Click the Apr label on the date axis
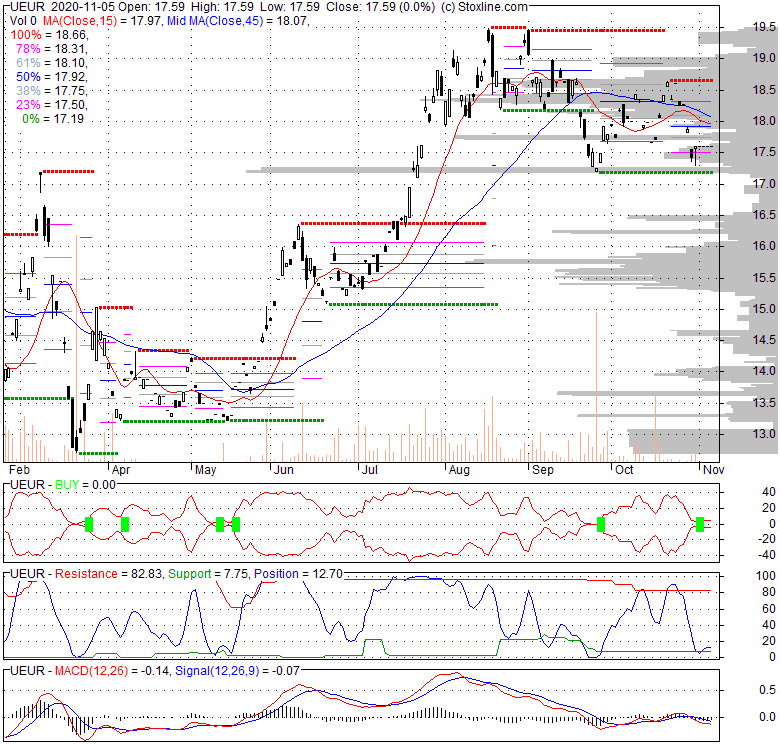Screen dimensions: 780x745 (121, 469)
